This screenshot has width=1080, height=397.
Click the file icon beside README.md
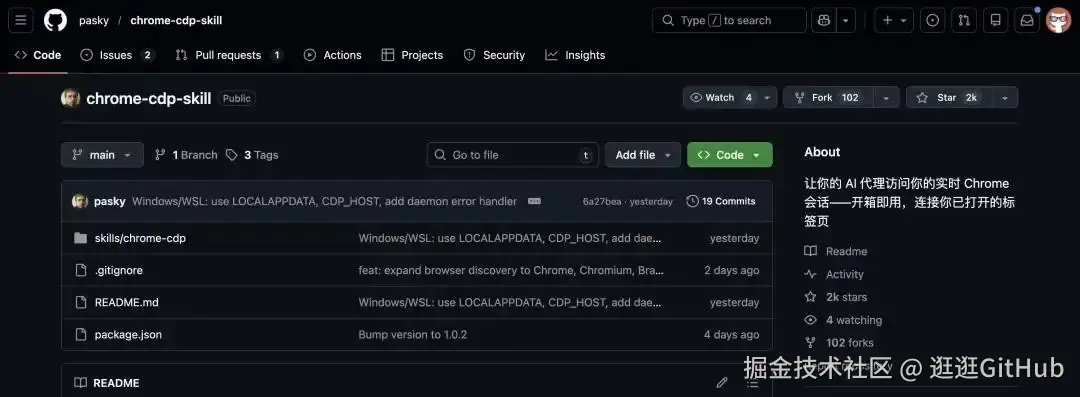pos(81,303)
